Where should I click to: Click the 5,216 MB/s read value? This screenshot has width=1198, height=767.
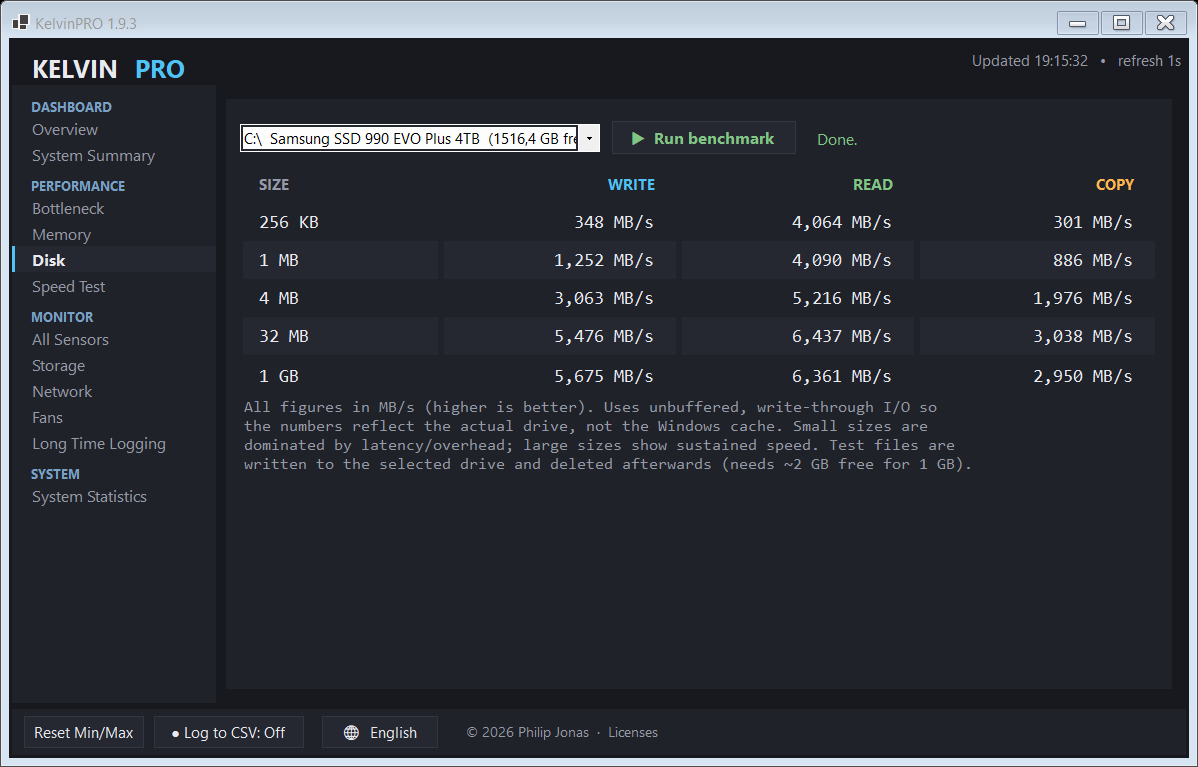click(x=841, y=298)
